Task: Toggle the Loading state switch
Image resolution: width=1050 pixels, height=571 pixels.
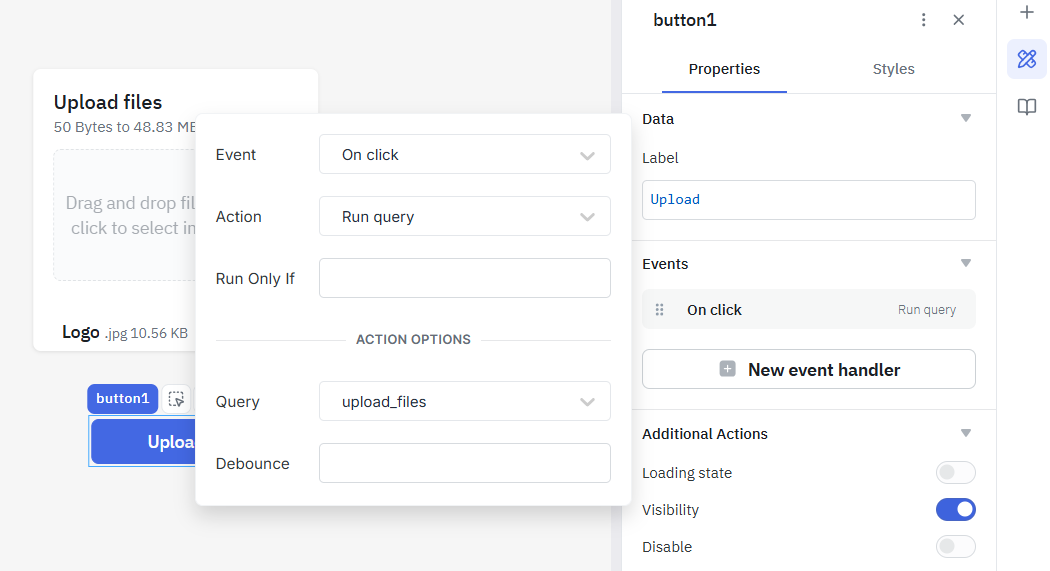Action: [956, 473]
